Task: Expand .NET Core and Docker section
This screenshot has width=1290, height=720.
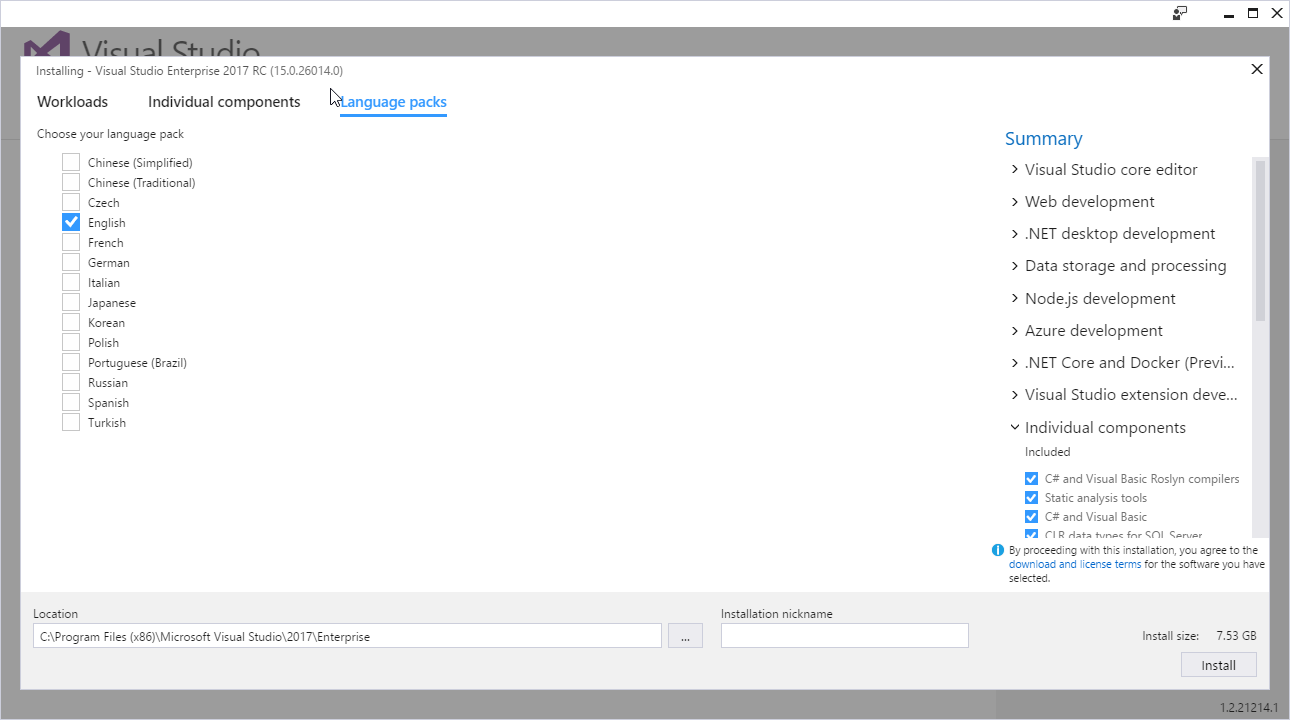Action: tap(1015, 363)
